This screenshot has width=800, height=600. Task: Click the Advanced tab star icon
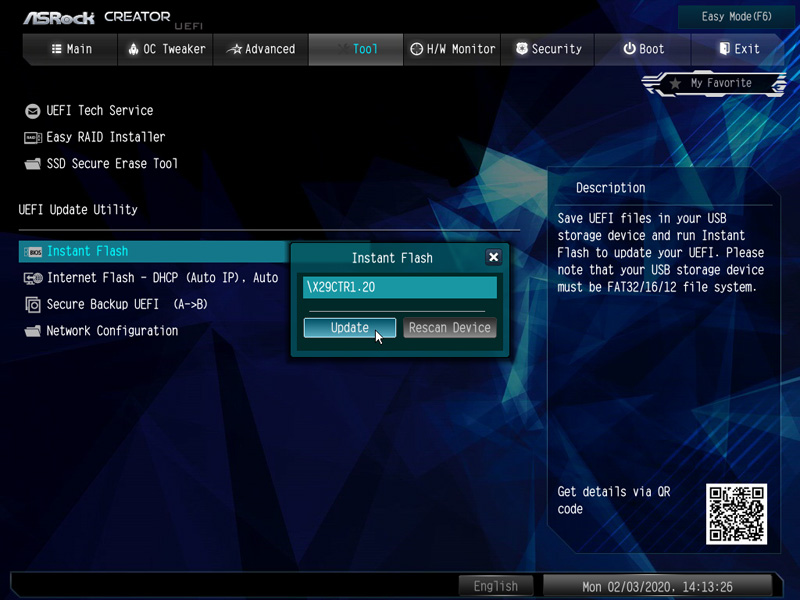(234, 49)
